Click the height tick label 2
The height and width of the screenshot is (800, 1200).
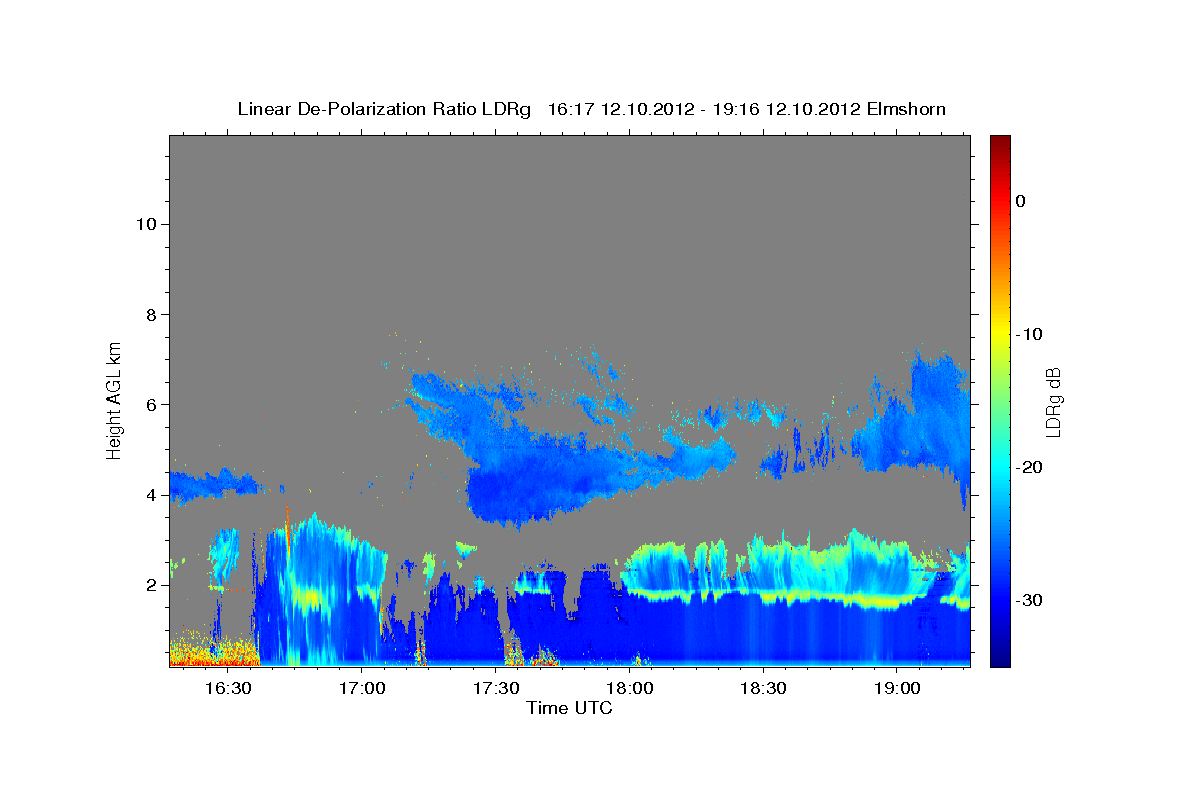pyautogui.click(x=150, y=585)
